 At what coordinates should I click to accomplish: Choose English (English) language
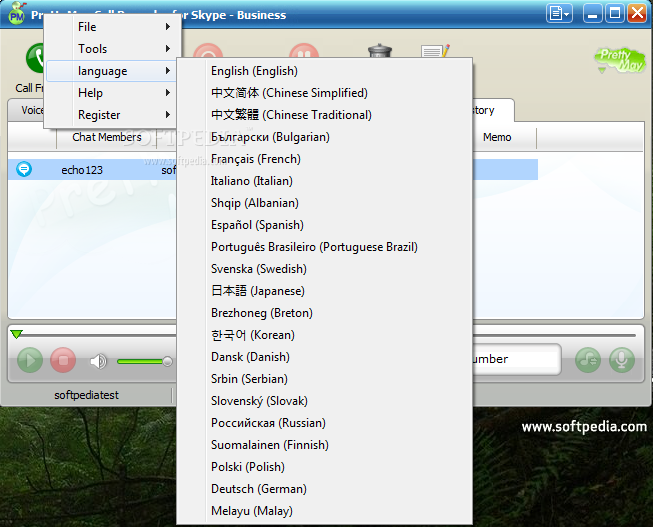click(x=325, y=71)
